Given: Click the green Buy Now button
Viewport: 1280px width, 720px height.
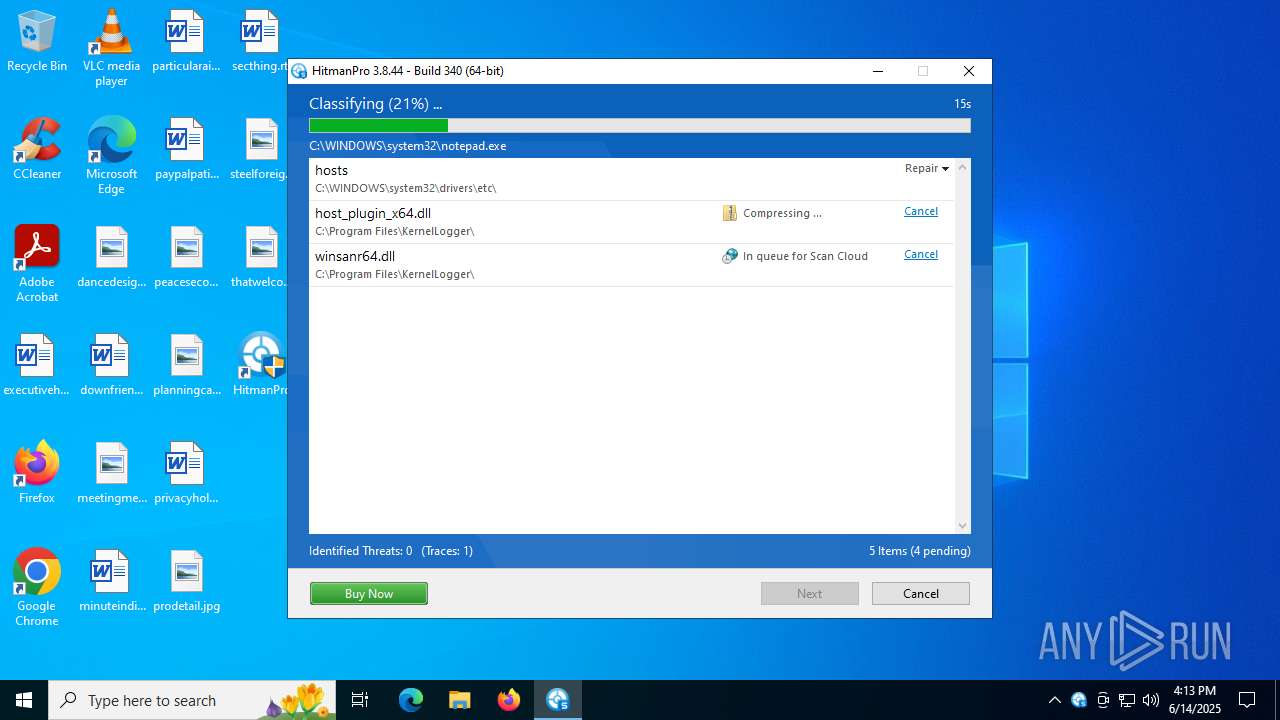Looking at the screenshot, I should (x=369, y=594).
